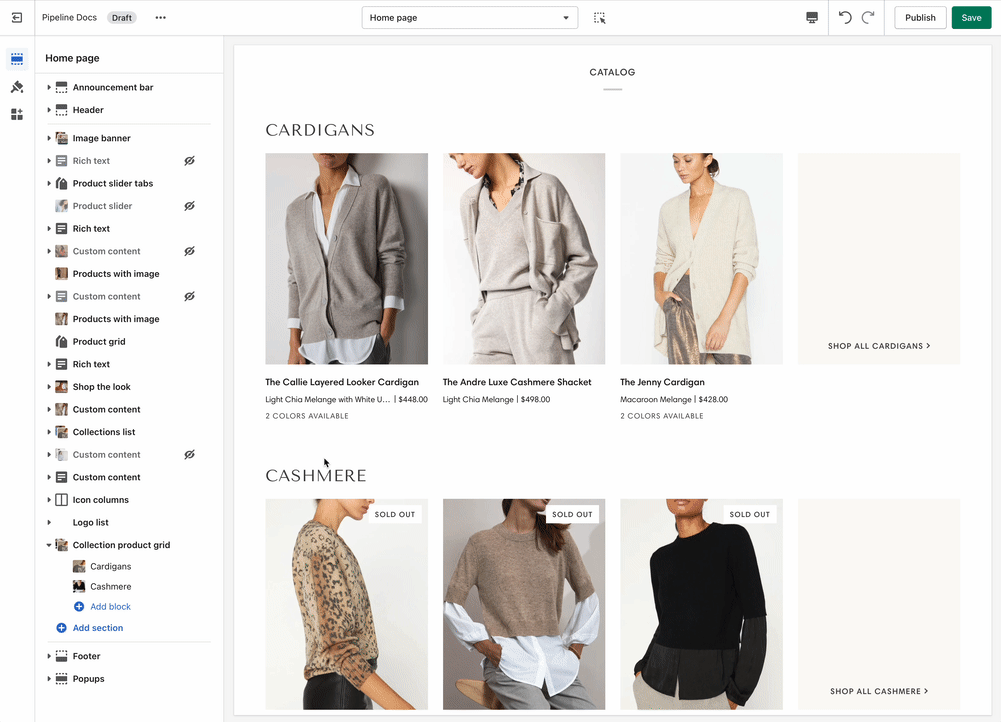Select the Shop the look section
The height and width of the screenshot is (722, 1001).
(101, 387)
